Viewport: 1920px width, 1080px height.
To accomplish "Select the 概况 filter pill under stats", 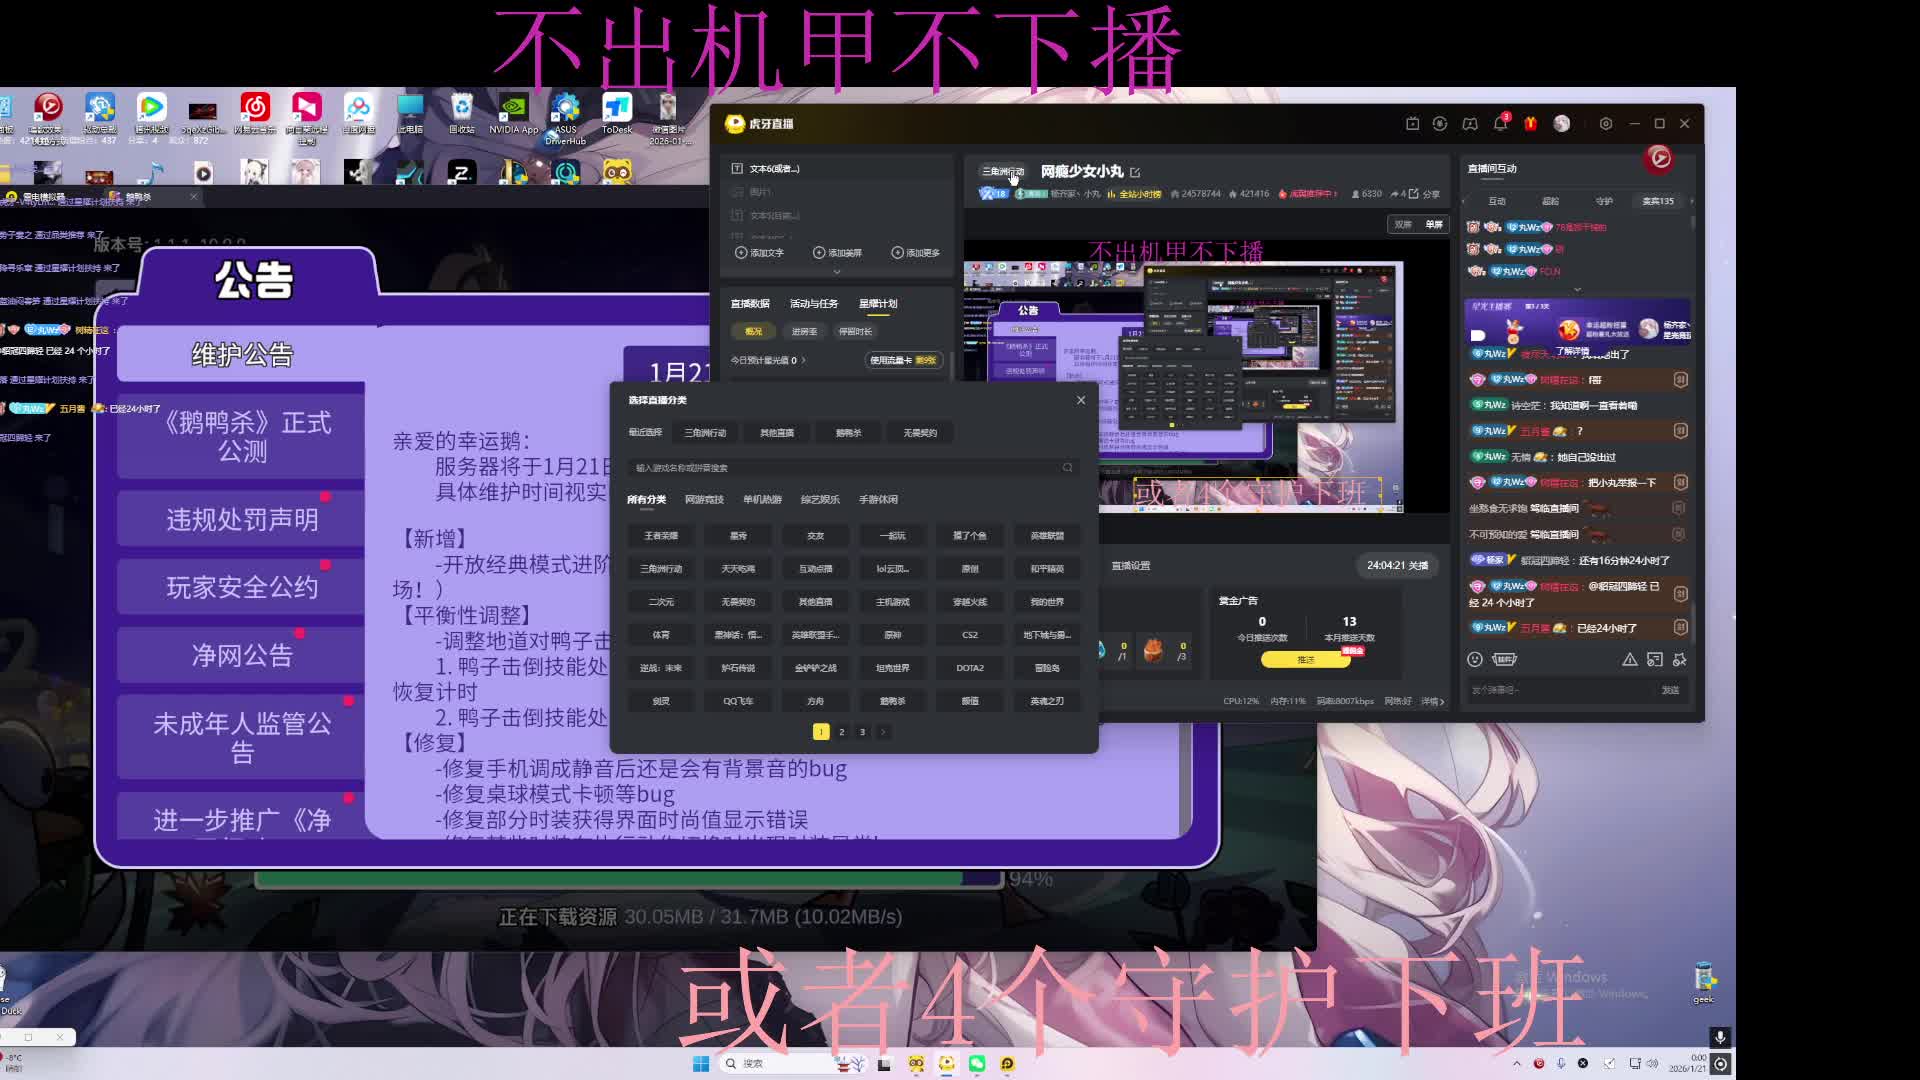I will click(753, 331).
